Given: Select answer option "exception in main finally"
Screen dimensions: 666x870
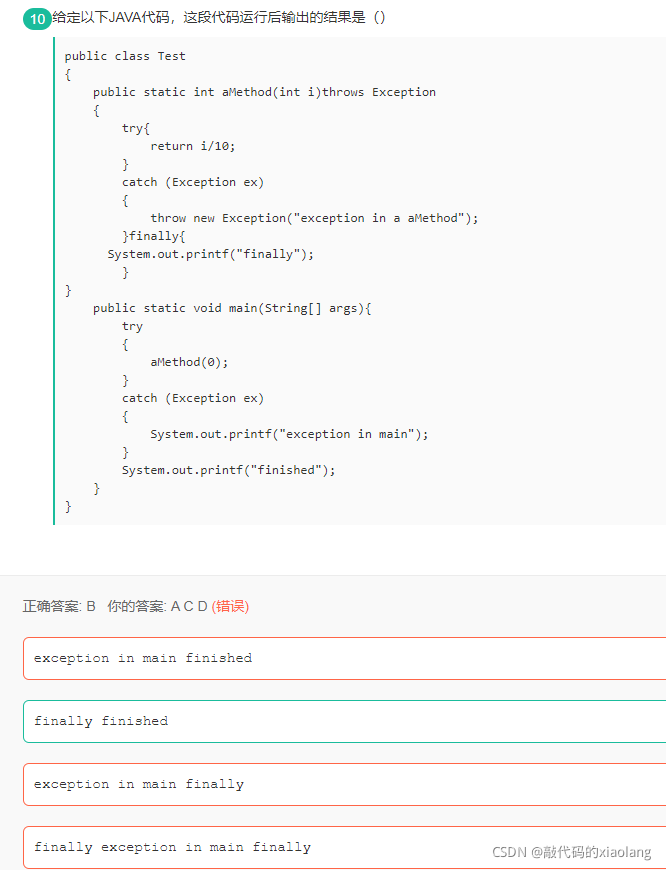Looking at the screenshot, I should [345, 785].
